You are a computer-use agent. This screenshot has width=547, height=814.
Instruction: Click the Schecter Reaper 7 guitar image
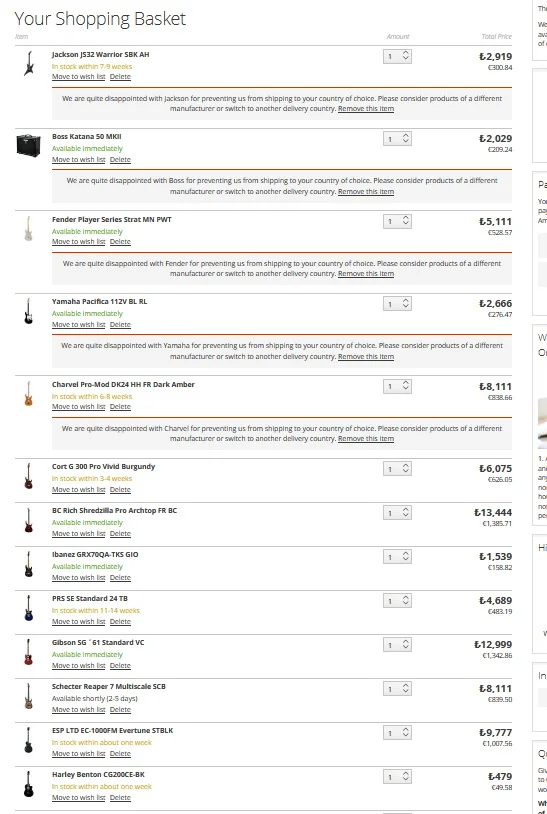tap(29, 696)
